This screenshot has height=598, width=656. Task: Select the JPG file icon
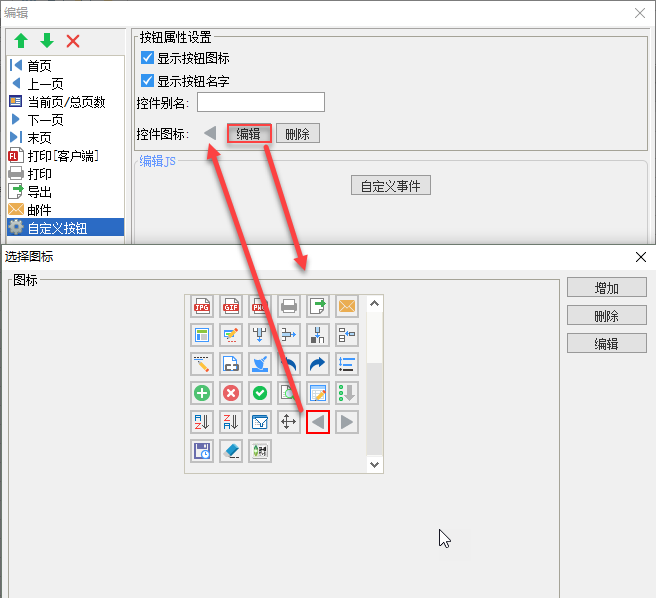point(202,306)
